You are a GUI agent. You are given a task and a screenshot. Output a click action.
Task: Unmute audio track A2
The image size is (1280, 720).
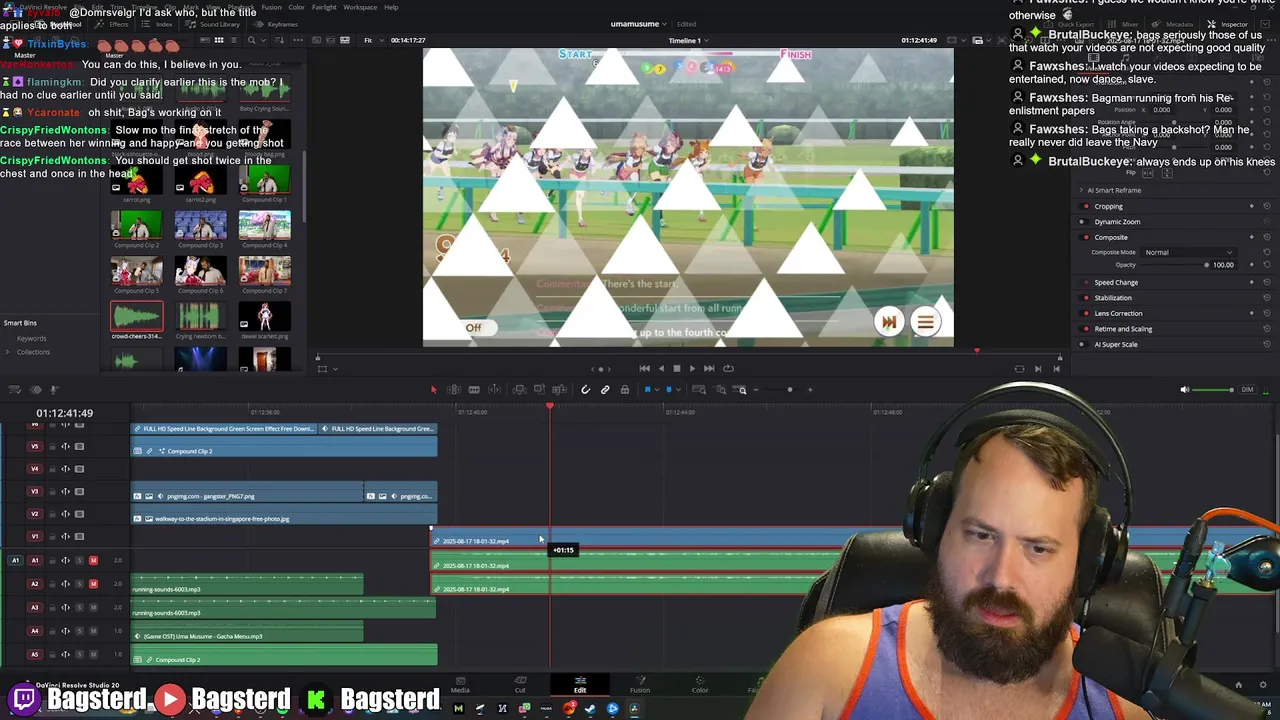[93, 583]
